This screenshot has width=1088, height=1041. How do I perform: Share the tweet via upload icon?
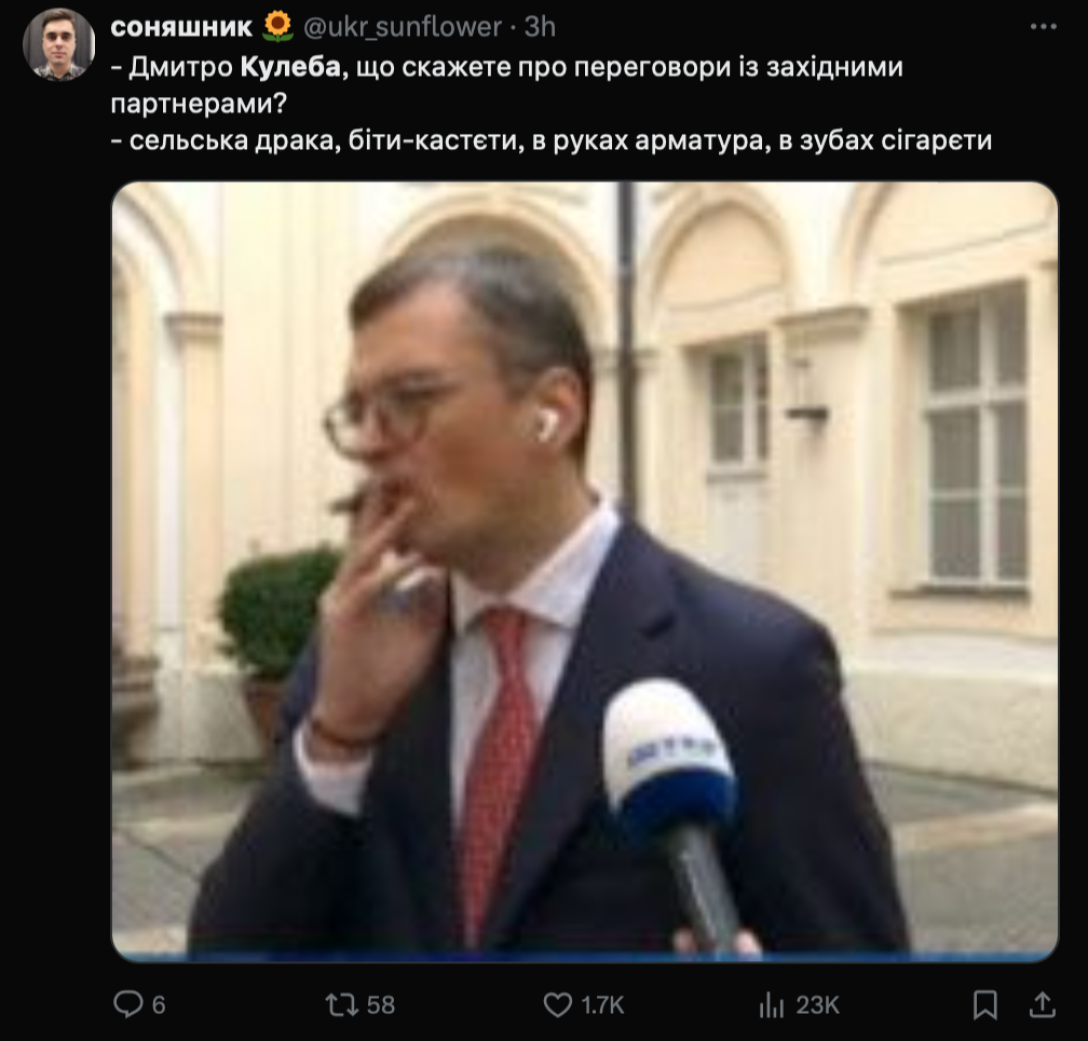[x=1042, y=1004]
